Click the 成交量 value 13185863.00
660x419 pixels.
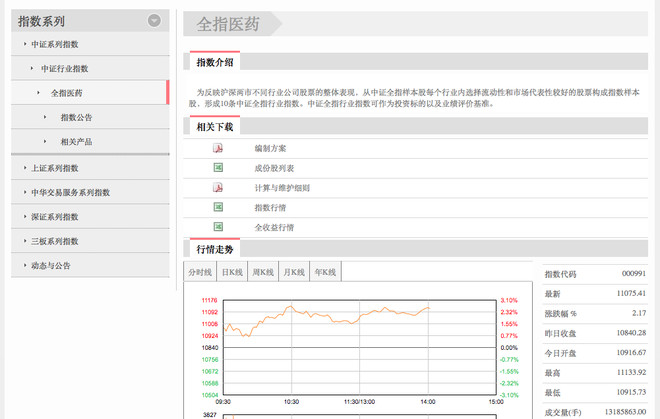(x=625, y=411)
